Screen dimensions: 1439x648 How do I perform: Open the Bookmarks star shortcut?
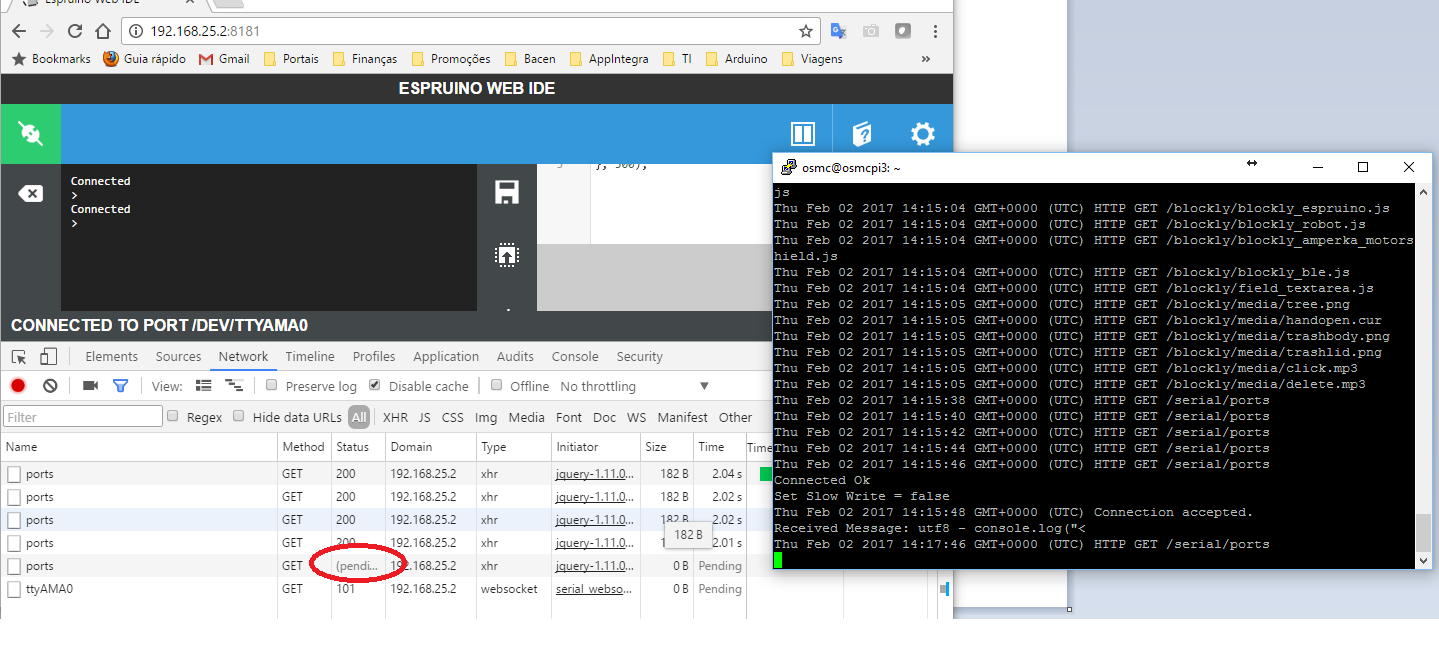(51, 59)
